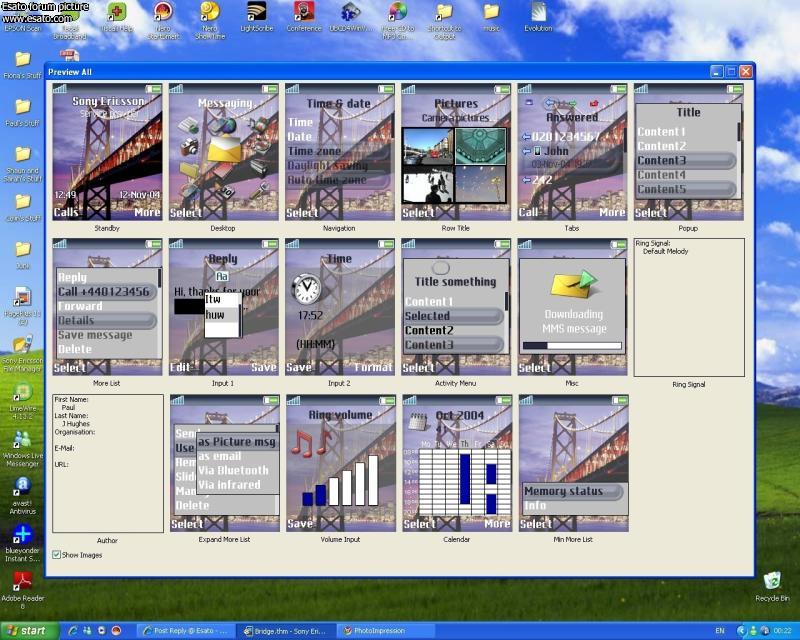This screenshot has width=800, height=640.
Task: Click the Ring Signal info box
Action: pos(689,307)
